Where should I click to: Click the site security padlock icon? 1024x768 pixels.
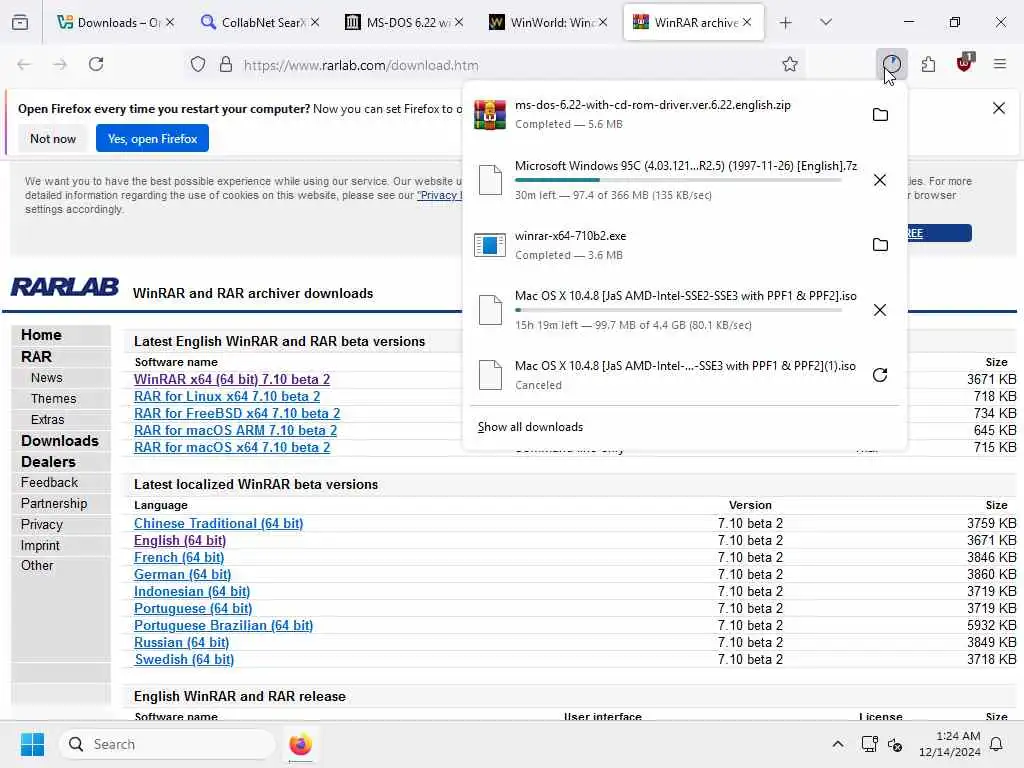(226, 65)
